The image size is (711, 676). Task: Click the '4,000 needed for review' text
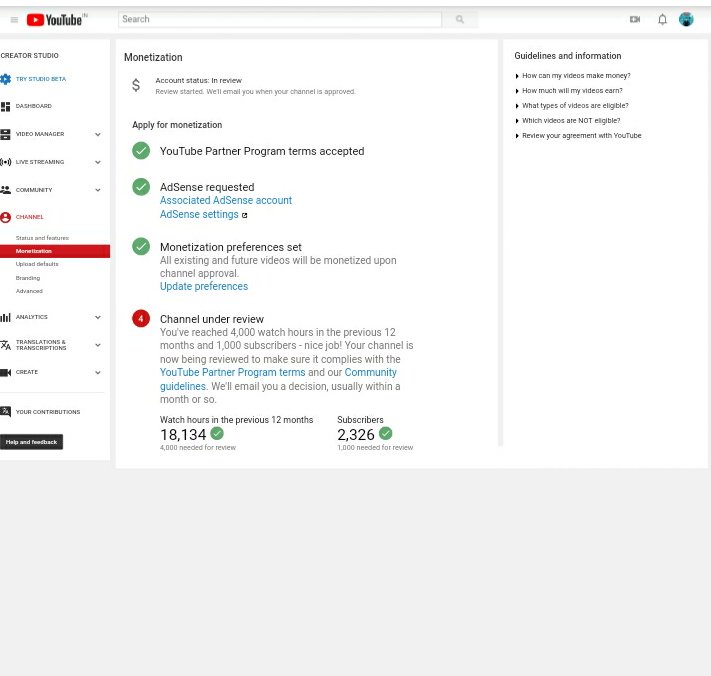[x=198, y=447]
